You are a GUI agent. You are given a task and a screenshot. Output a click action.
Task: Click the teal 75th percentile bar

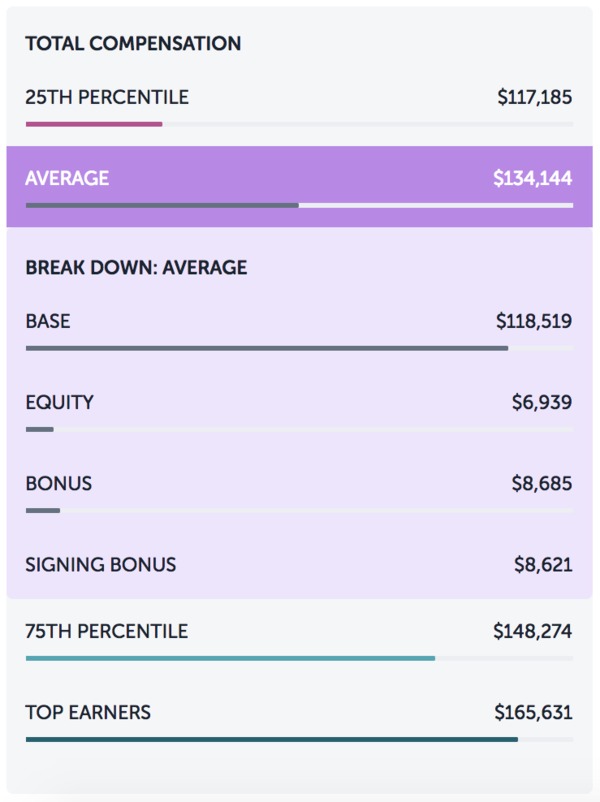click(231, 658)
